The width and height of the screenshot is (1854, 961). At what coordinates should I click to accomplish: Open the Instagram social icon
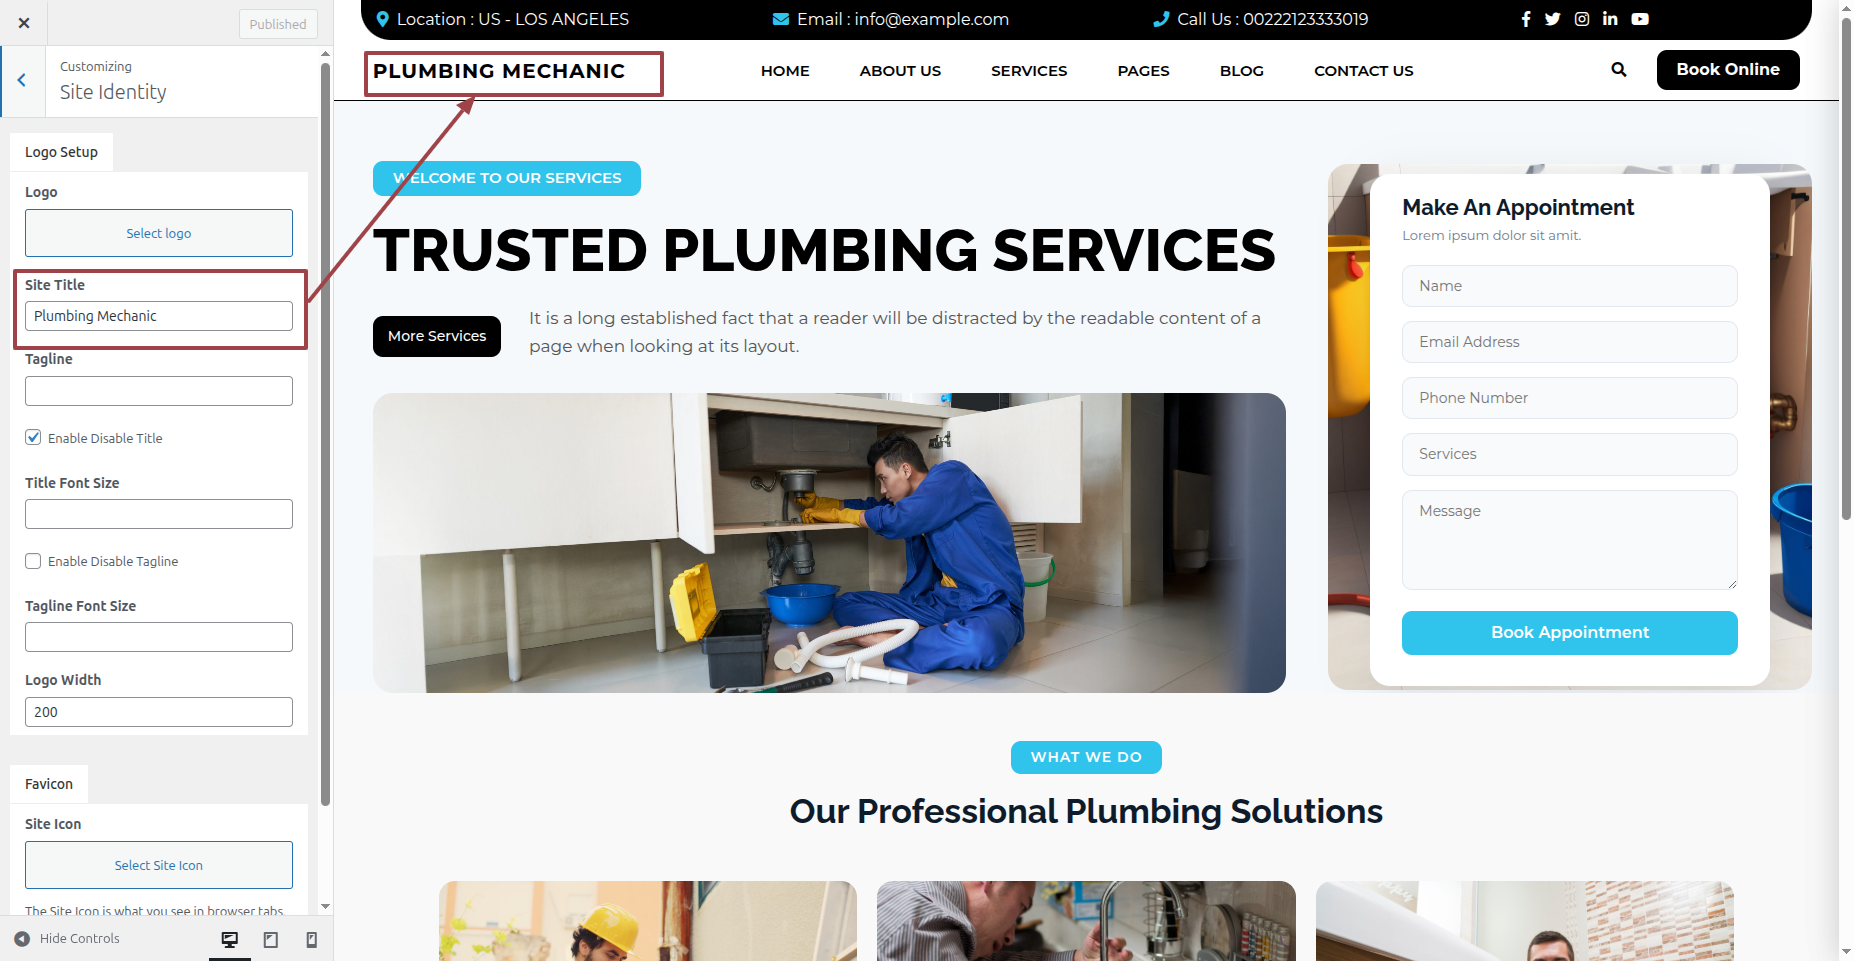tap(1582, 19)
